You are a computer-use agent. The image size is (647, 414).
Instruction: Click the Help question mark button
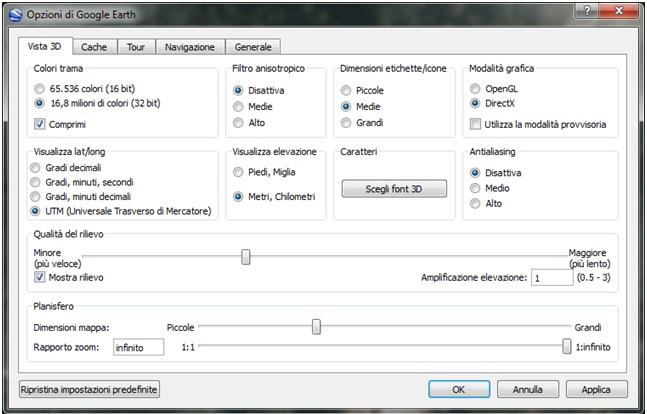pyautogui.click(x=587, y=11)
